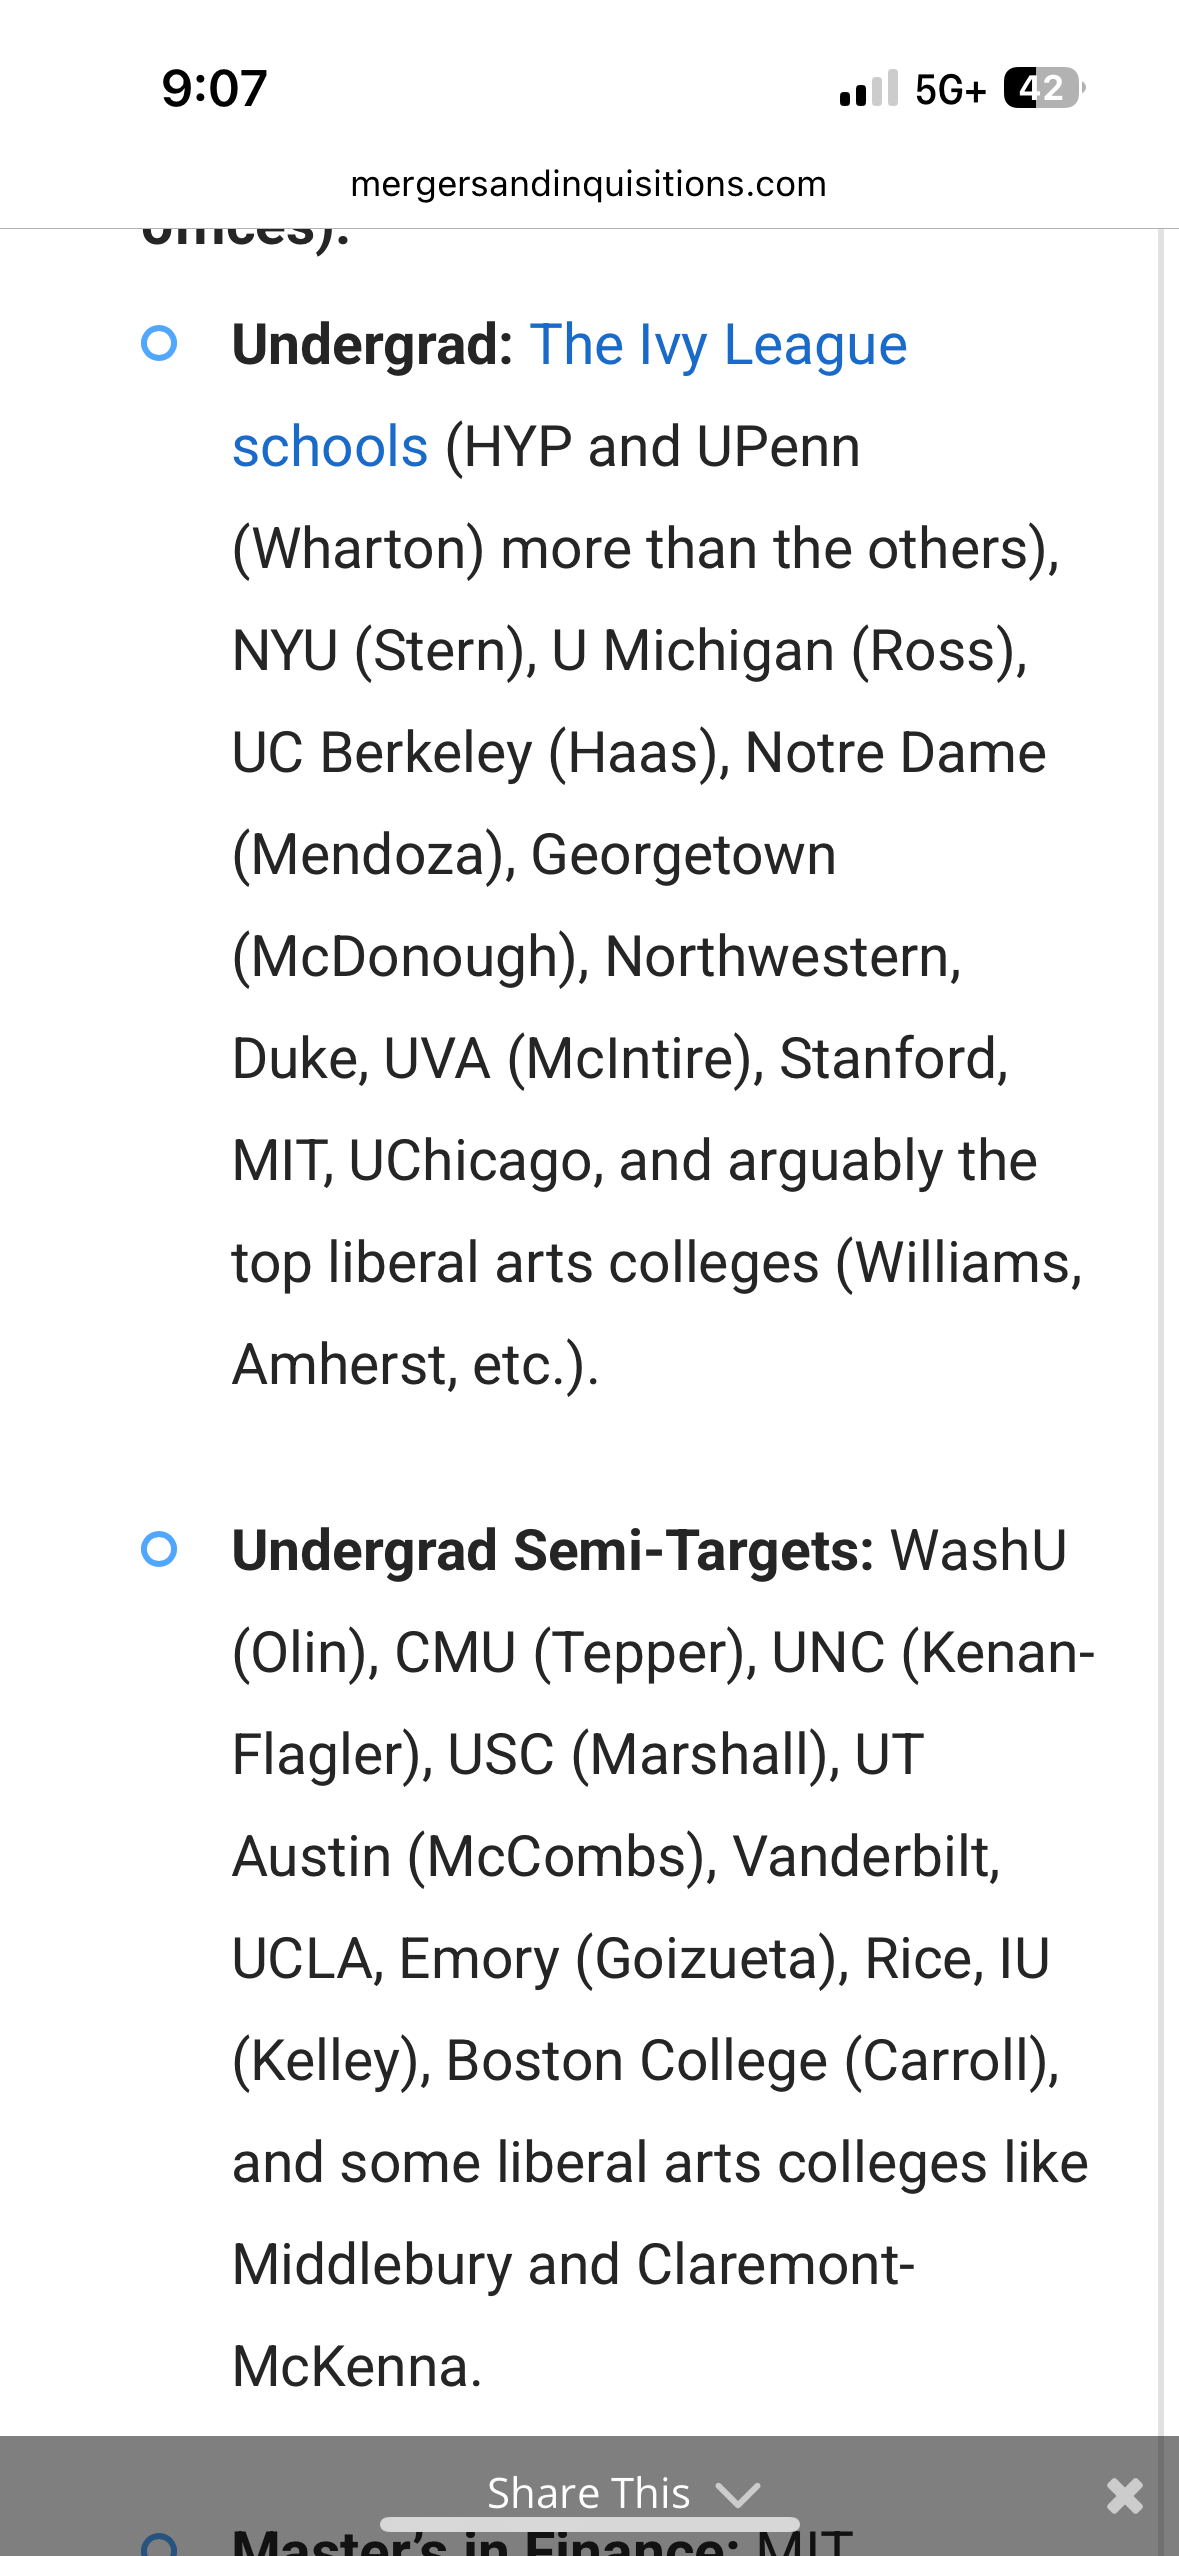Tap the mergersandinquisitions.com address bar
This screenshot has width=1179, height=2556.
click(x=588, y=184)
